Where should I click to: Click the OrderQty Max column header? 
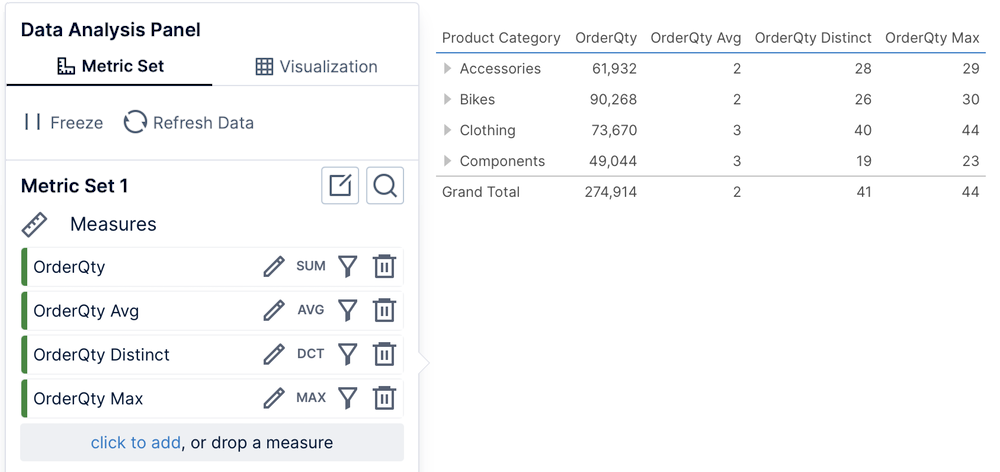click(932, 38)
